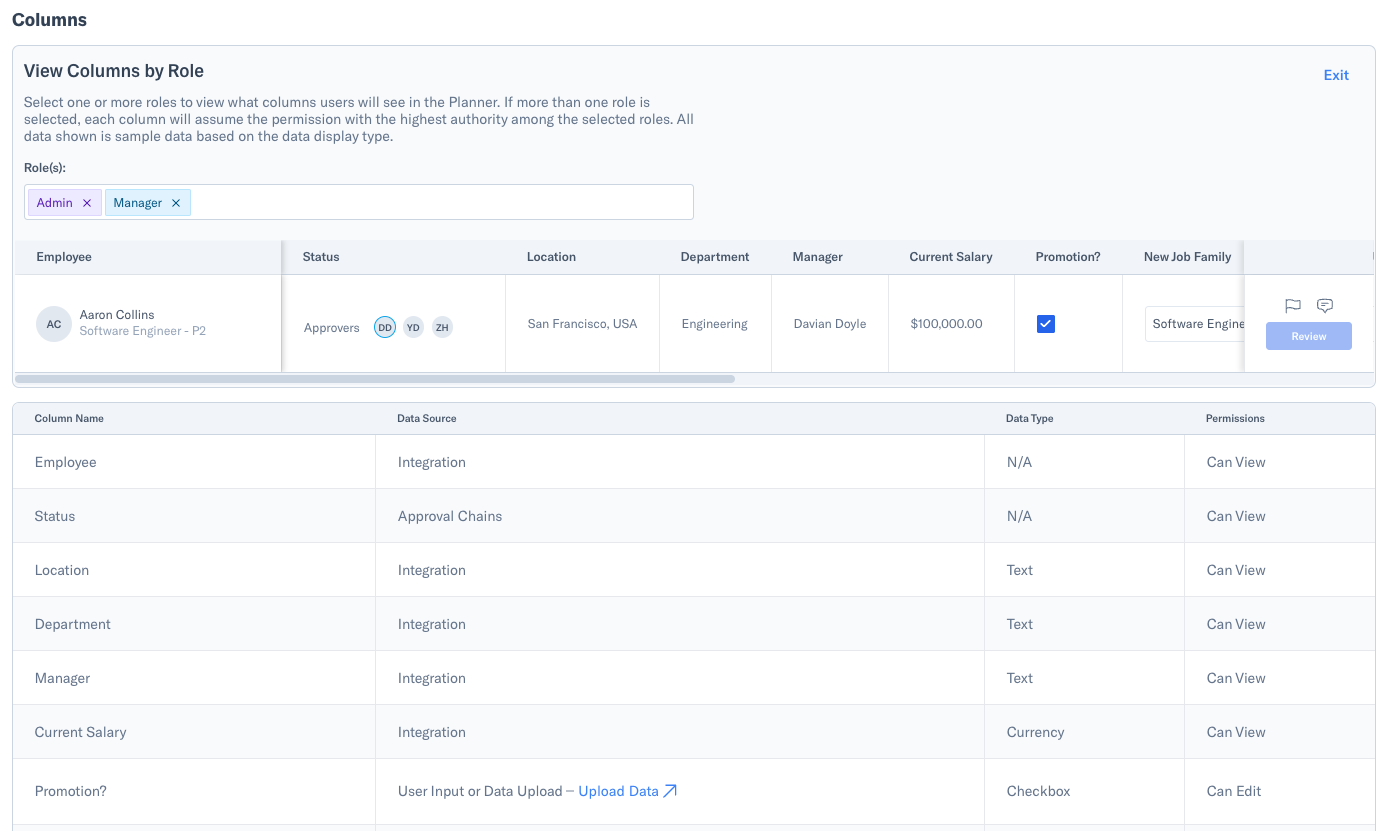Select Aaron Collins's employee name
The width and height of the screenshot is (1387, 831).
pyautogui.click(x=117, y=314)
